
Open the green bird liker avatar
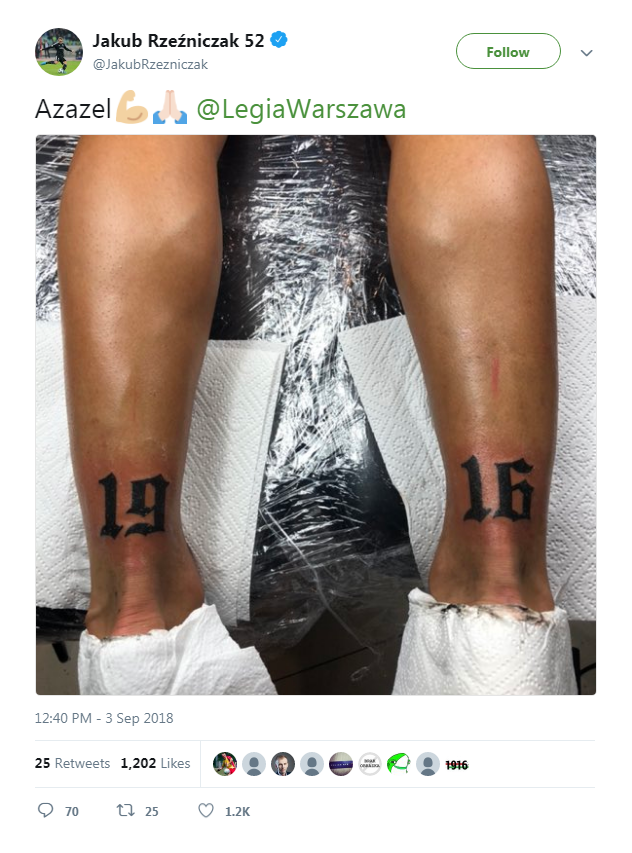399,764
